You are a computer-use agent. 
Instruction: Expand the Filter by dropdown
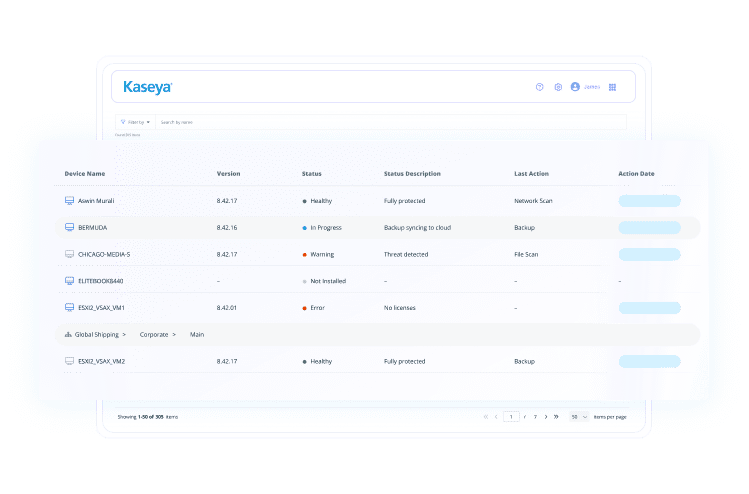134,122
